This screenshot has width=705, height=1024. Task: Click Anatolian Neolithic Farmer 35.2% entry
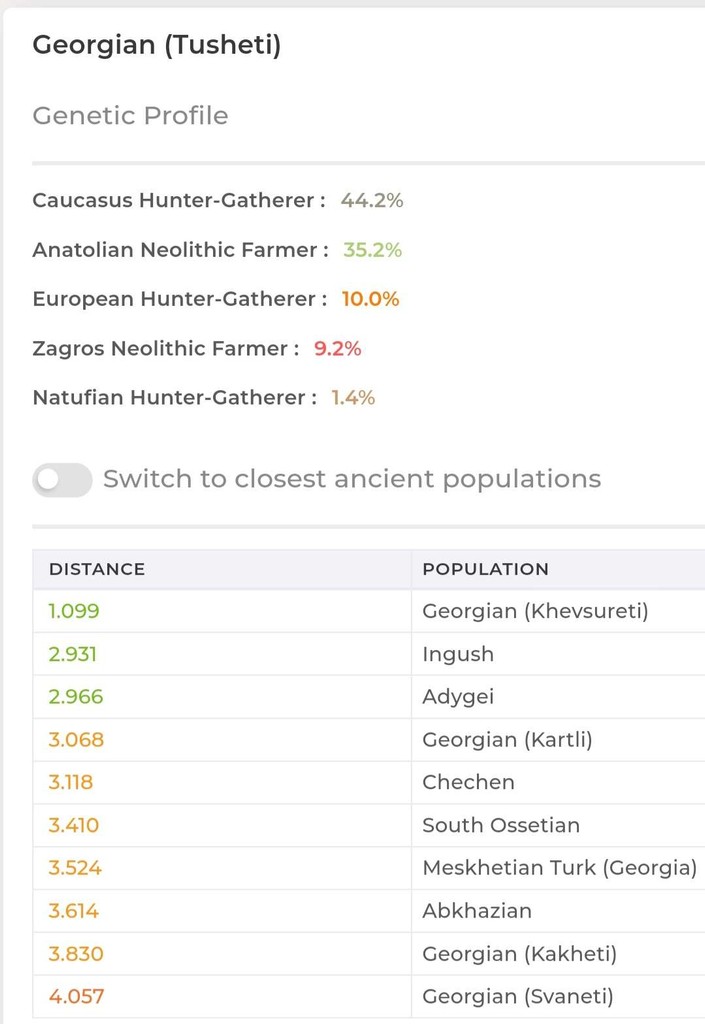[x=217, y=250]
